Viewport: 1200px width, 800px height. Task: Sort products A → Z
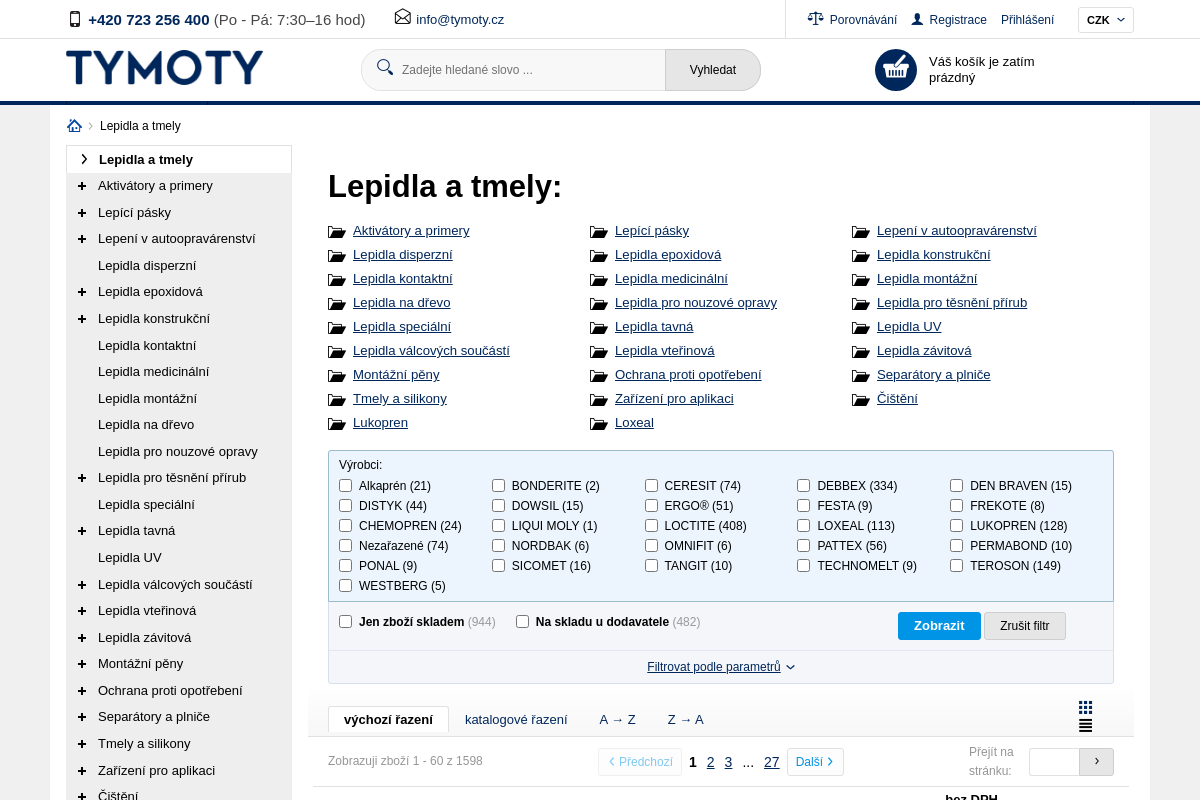click(x=617, y=719)
